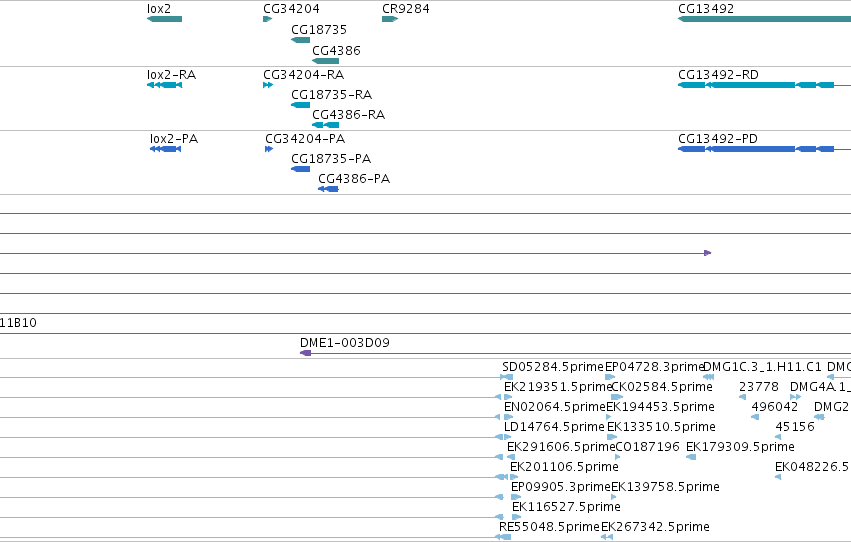Viewport: 851px width, 542px height.
Task: Click the purple arrowhead left of DME1-003D09
Action: (x=306, y=353)
